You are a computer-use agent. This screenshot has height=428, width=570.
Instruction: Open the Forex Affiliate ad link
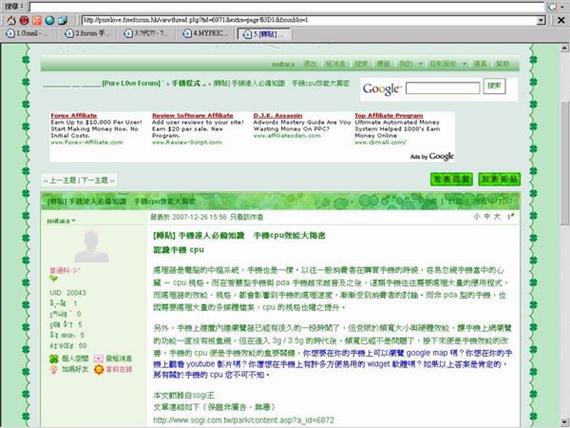point(74,116)
